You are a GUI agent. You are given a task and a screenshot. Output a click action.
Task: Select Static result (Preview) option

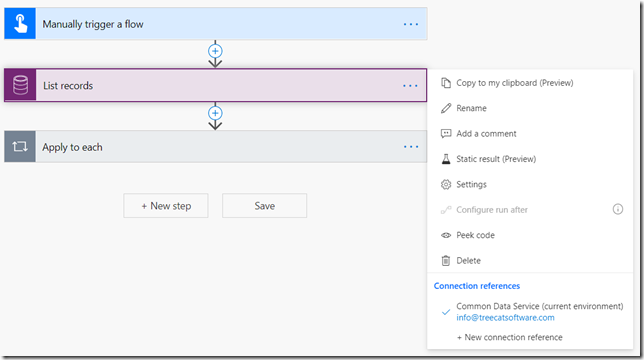(496, 159)
